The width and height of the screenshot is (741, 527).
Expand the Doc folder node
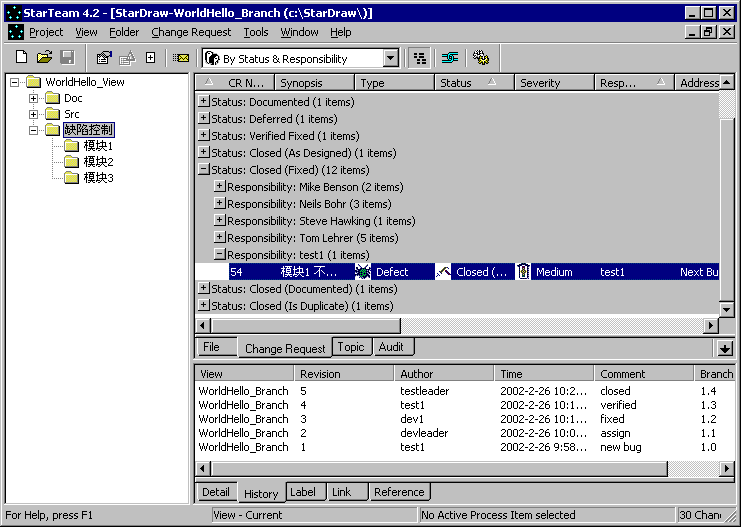click(33, 98)
